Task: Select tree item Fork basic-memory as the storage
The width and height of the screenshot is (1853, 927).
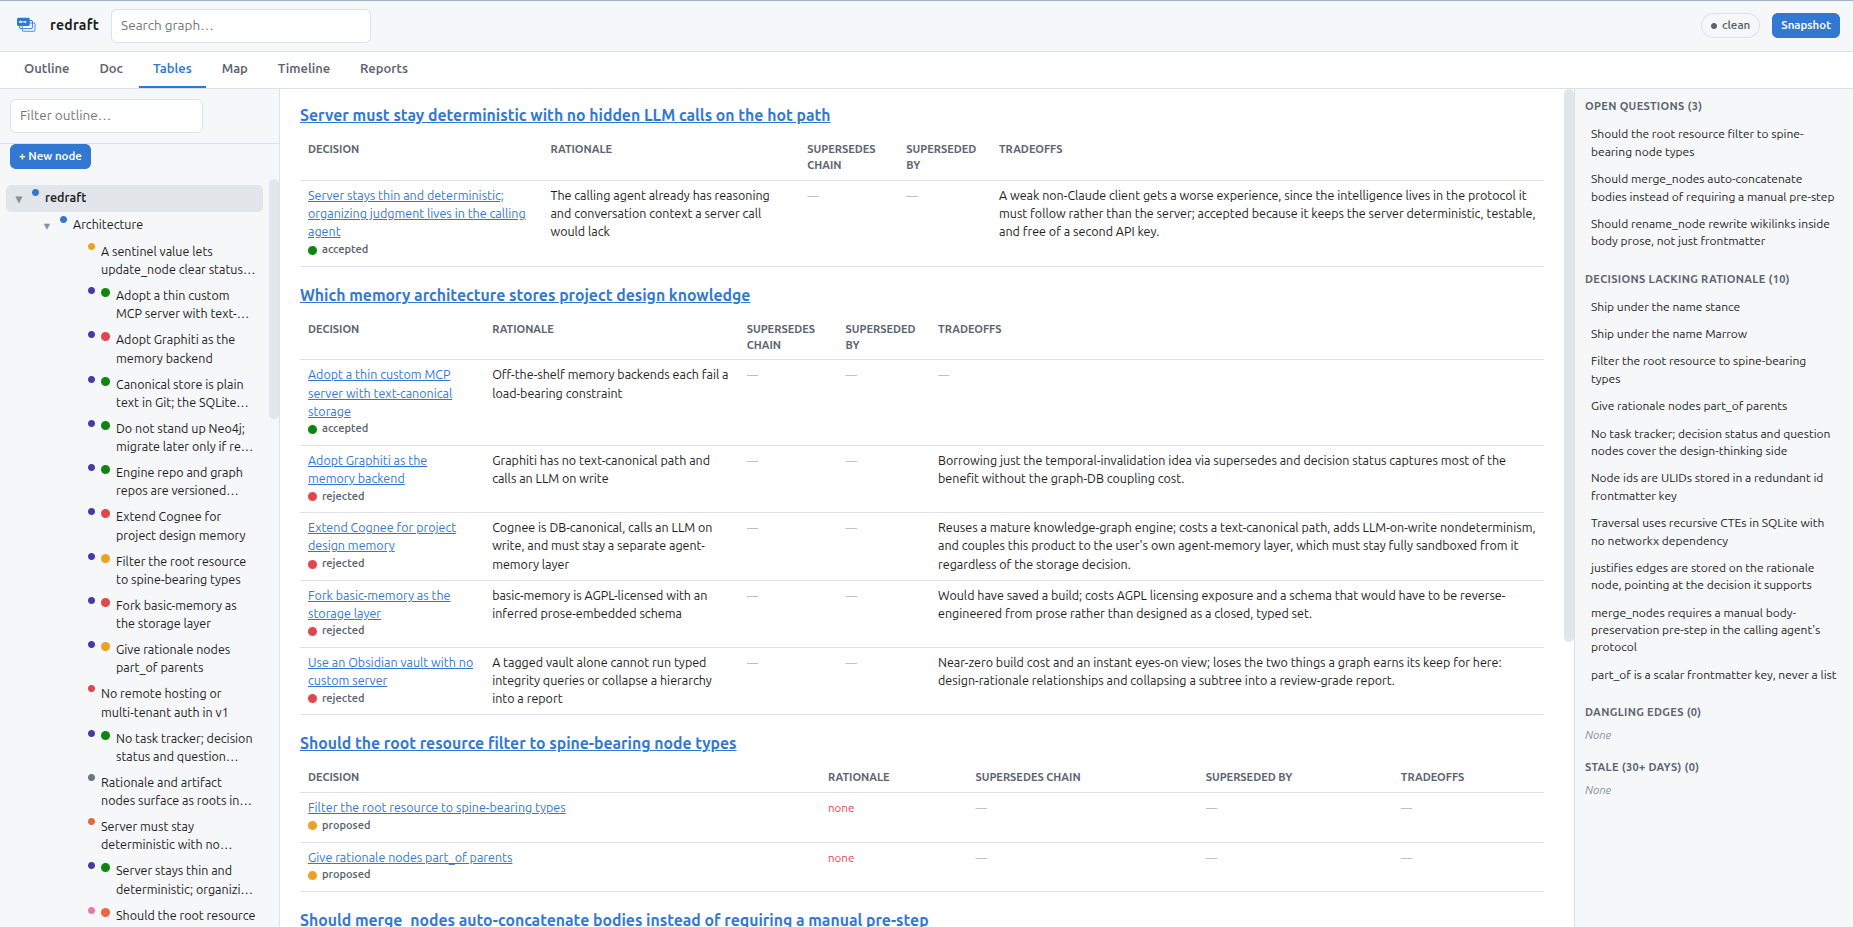Action: 176,614
